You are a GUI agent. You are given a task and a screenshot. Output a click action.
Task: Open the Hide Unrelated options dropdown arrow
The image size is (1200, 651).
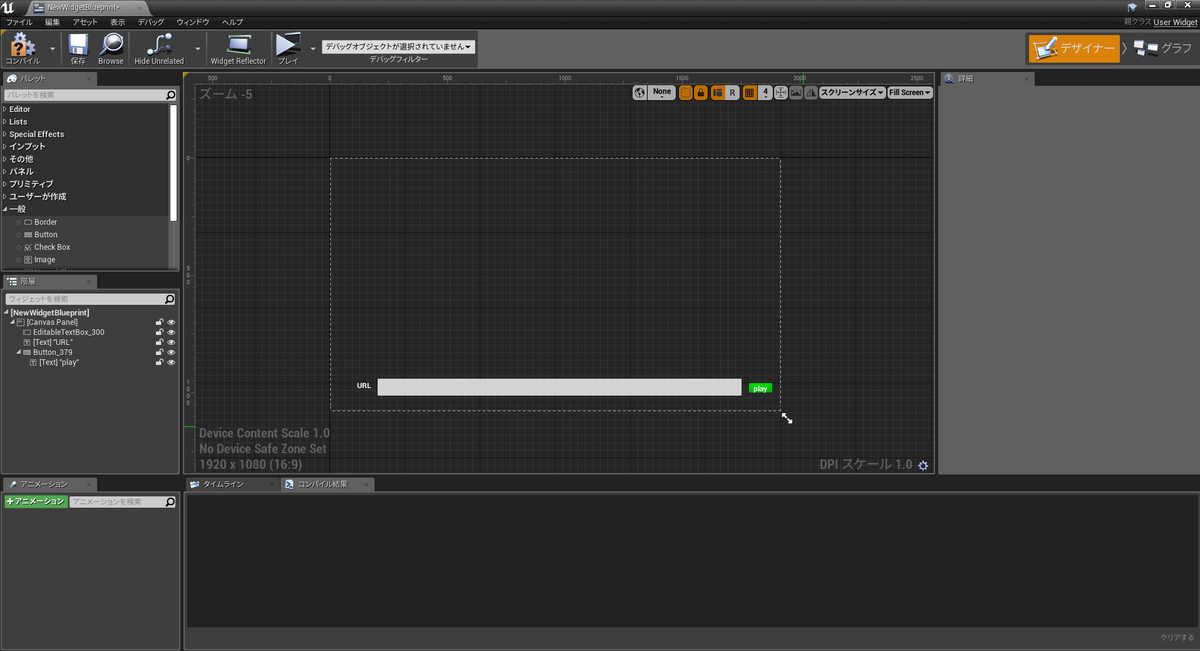pyautogui.click(x=197, y=47)
